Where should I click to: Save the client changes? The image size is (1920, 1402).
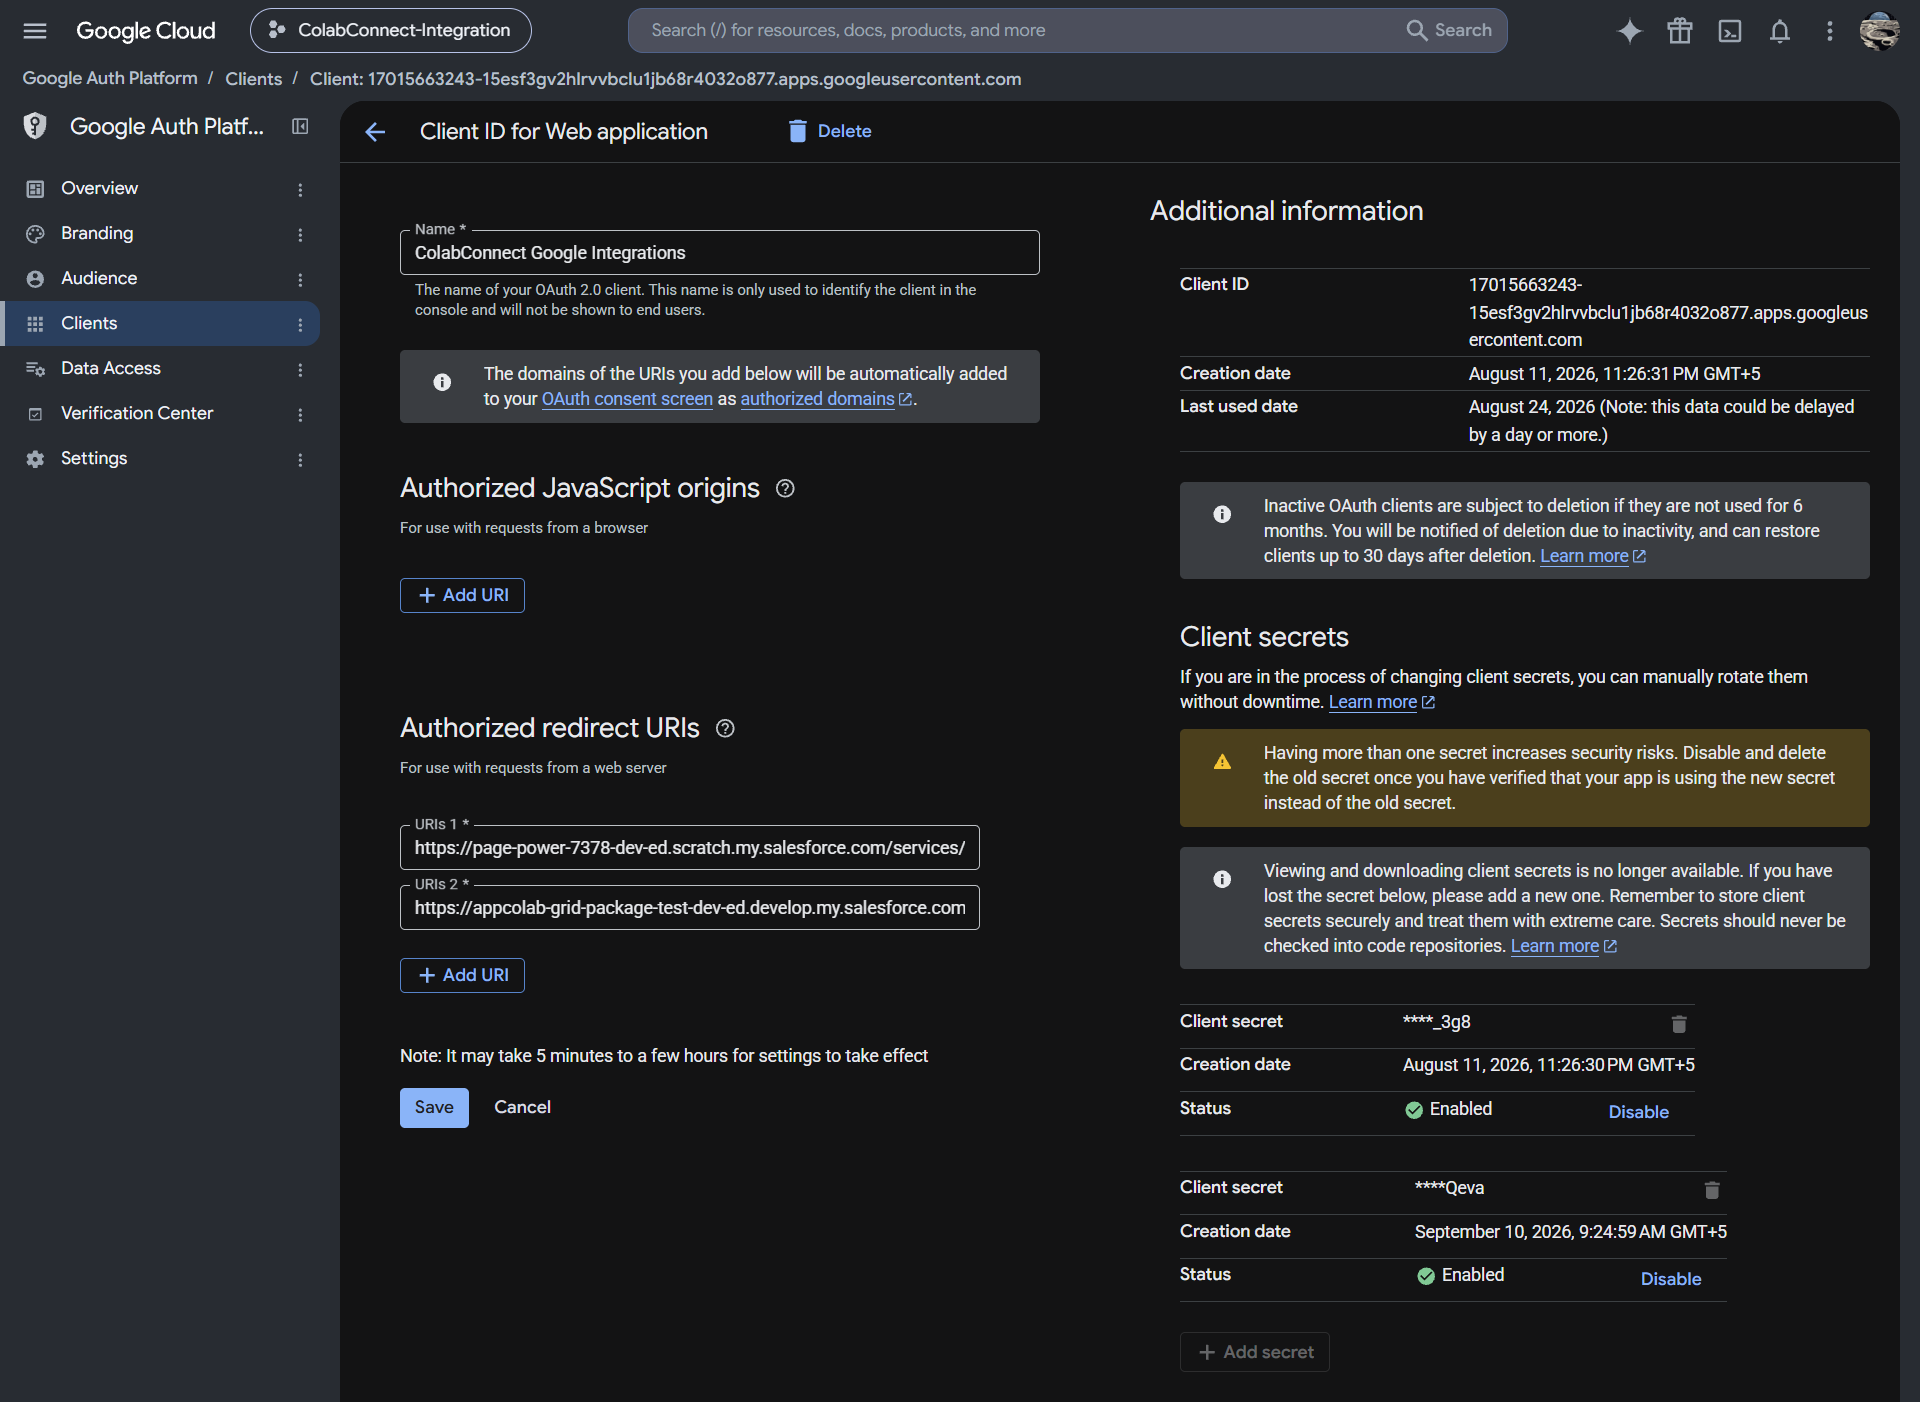pos(434,1108)
